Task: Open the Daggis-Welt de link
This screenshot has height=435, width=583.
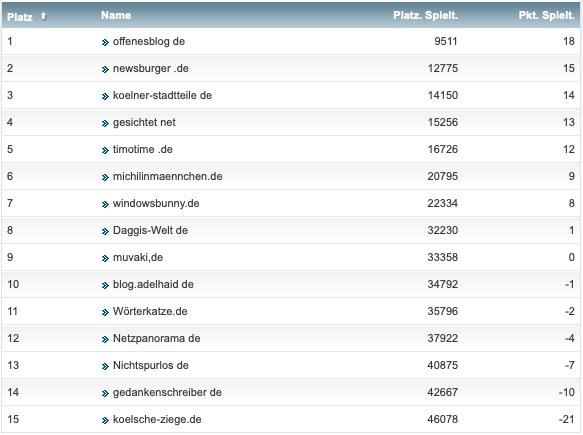Action: coord(150,231)
